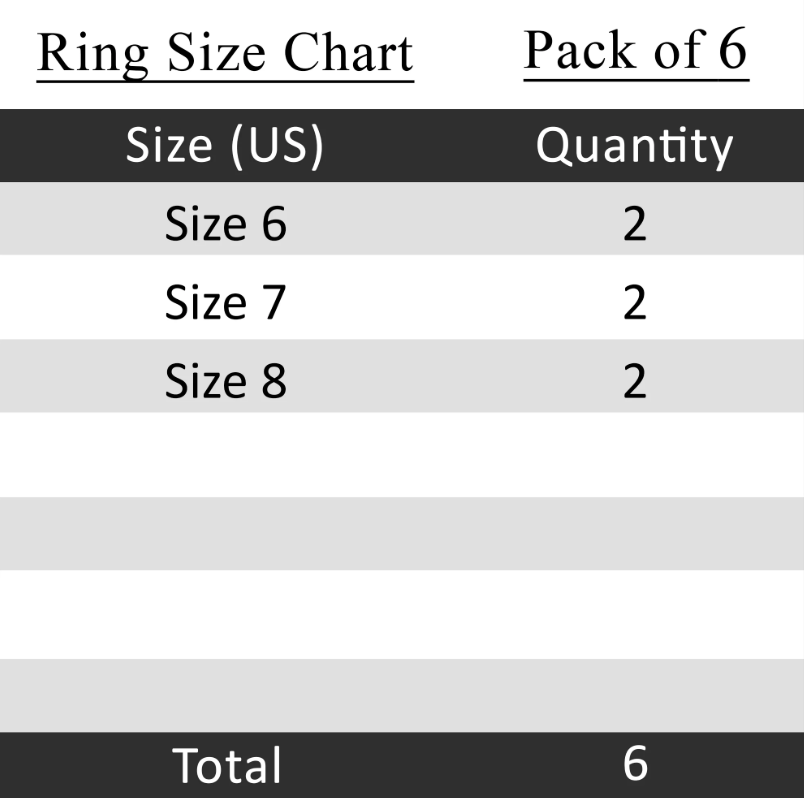Select the quantity value for Size 7

coord(634,301)
